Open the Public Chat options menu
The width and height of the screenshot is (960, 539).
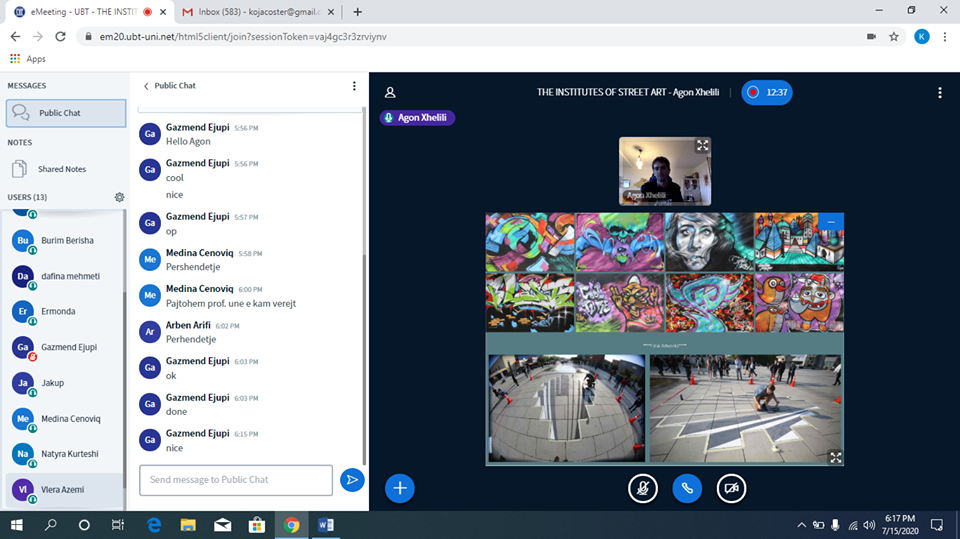(x=354, y=86)
